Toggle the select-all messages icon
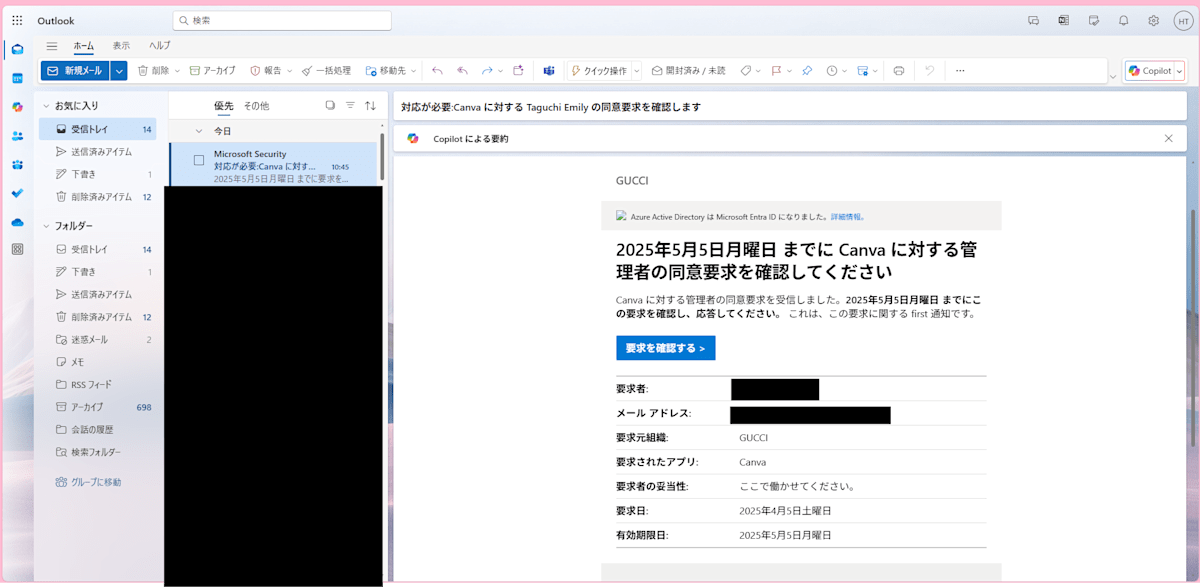Screen dimensions: 1200x587 (x=330, y=105)
